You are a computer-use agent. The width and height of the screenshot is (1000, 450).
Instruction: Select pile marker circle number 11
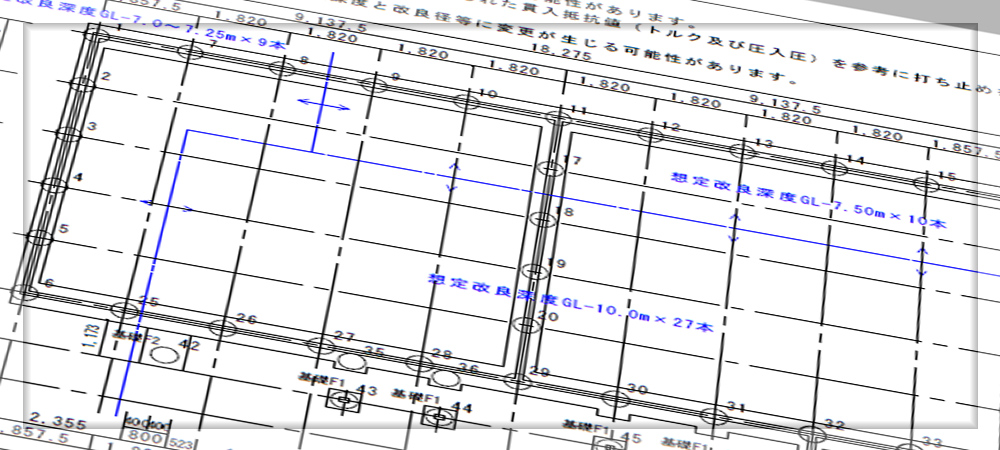[557, 117]
